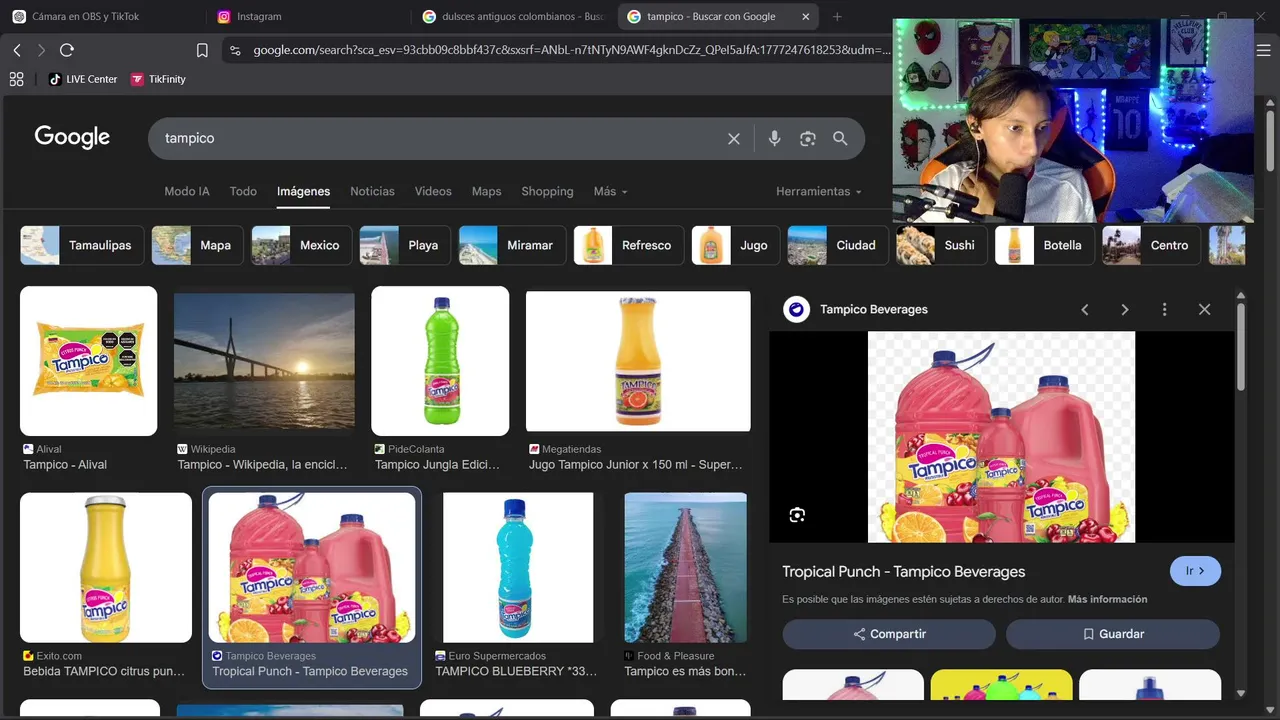Open the Más información link

pos(1107,599)
